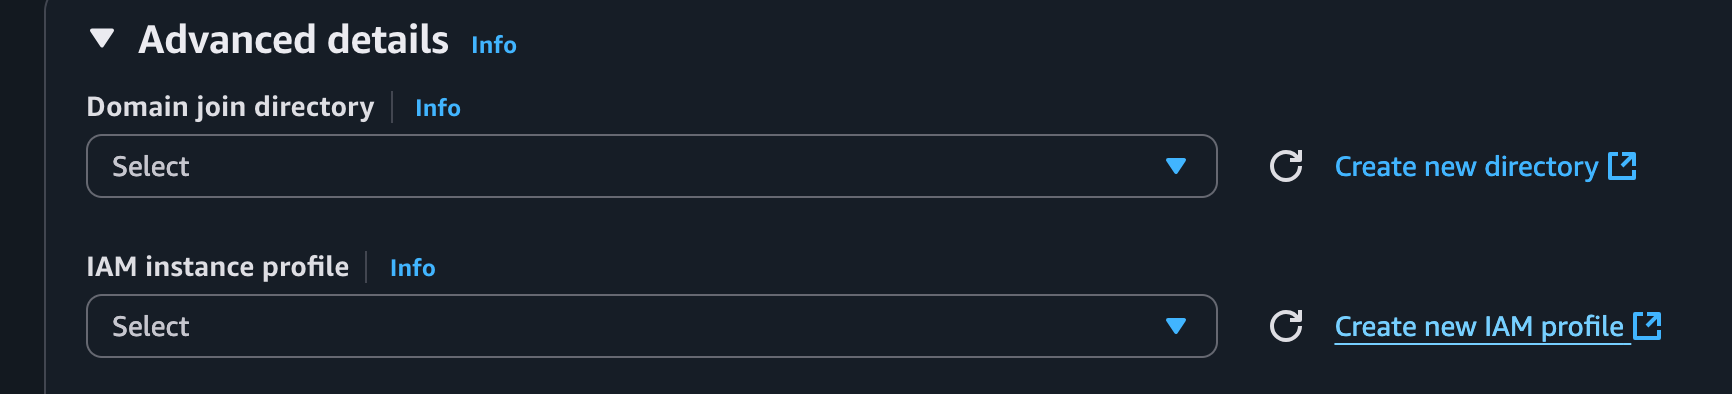Open the Domain join directory Select dropdown
This screenshot has height=394, width=1732.
pyautogui.click(x=652, y=166)
